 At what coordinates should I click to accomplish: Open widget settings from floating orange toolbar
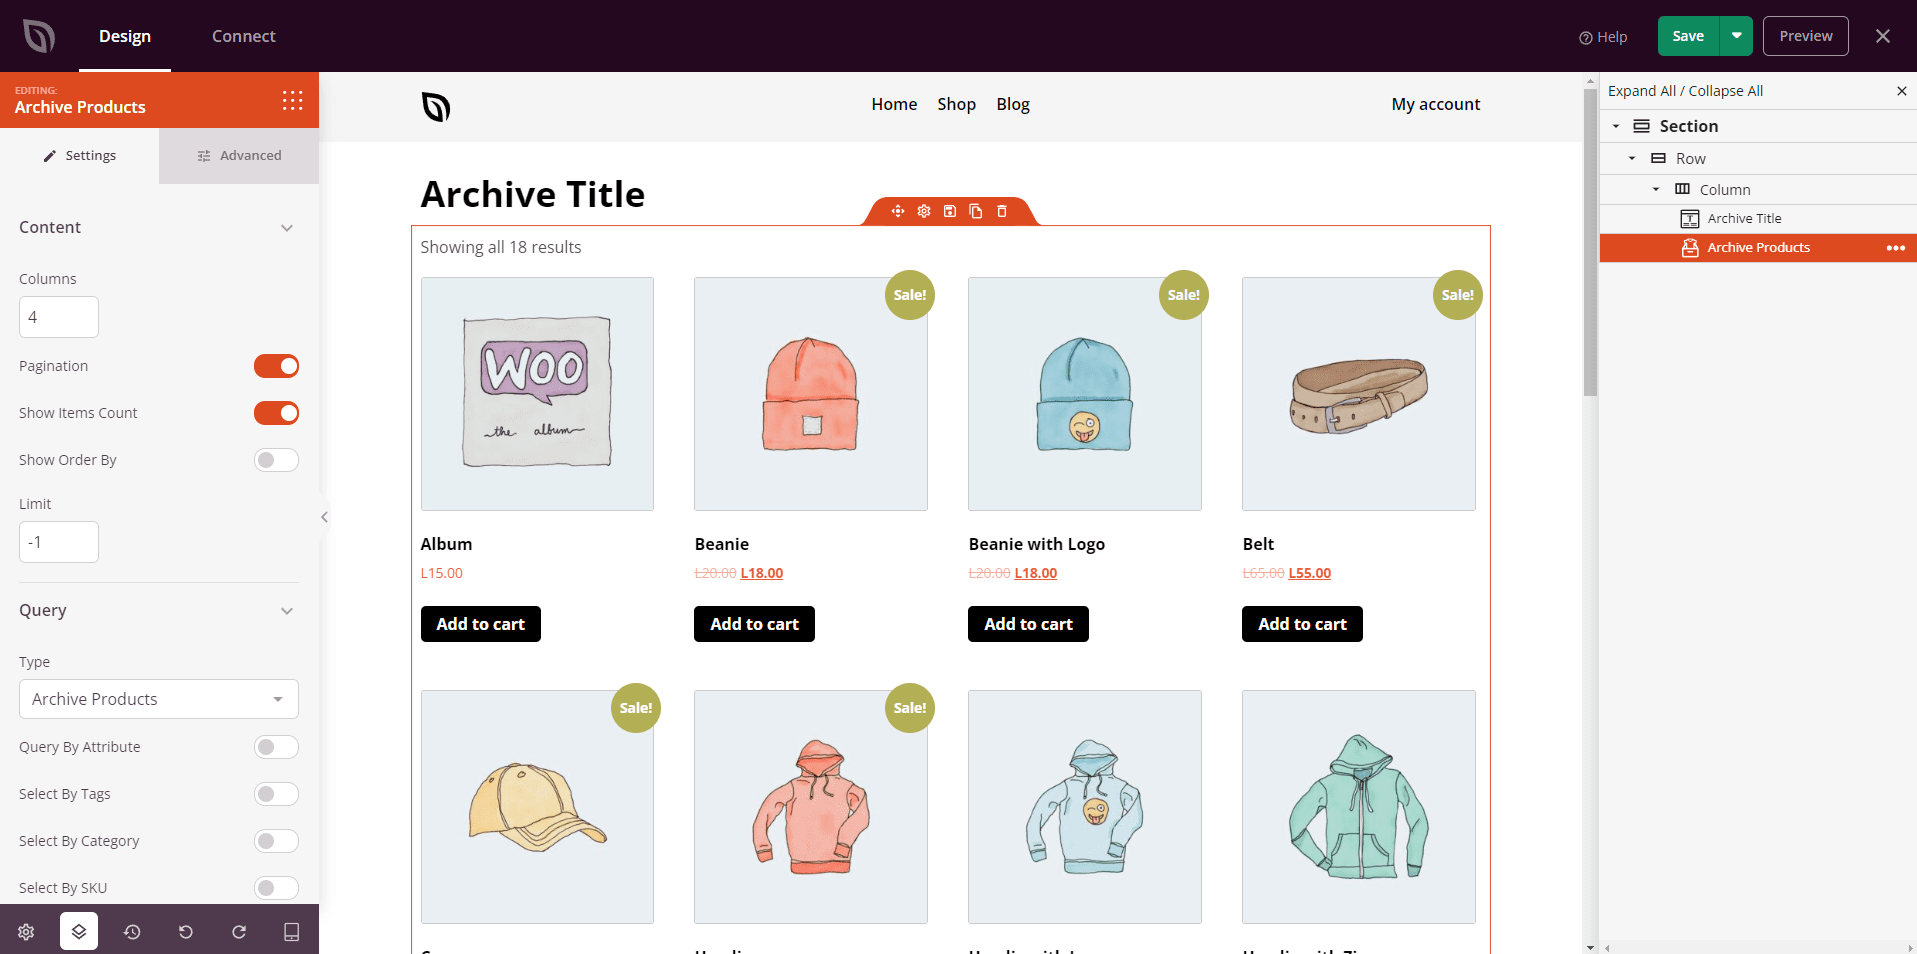[923, 211]
